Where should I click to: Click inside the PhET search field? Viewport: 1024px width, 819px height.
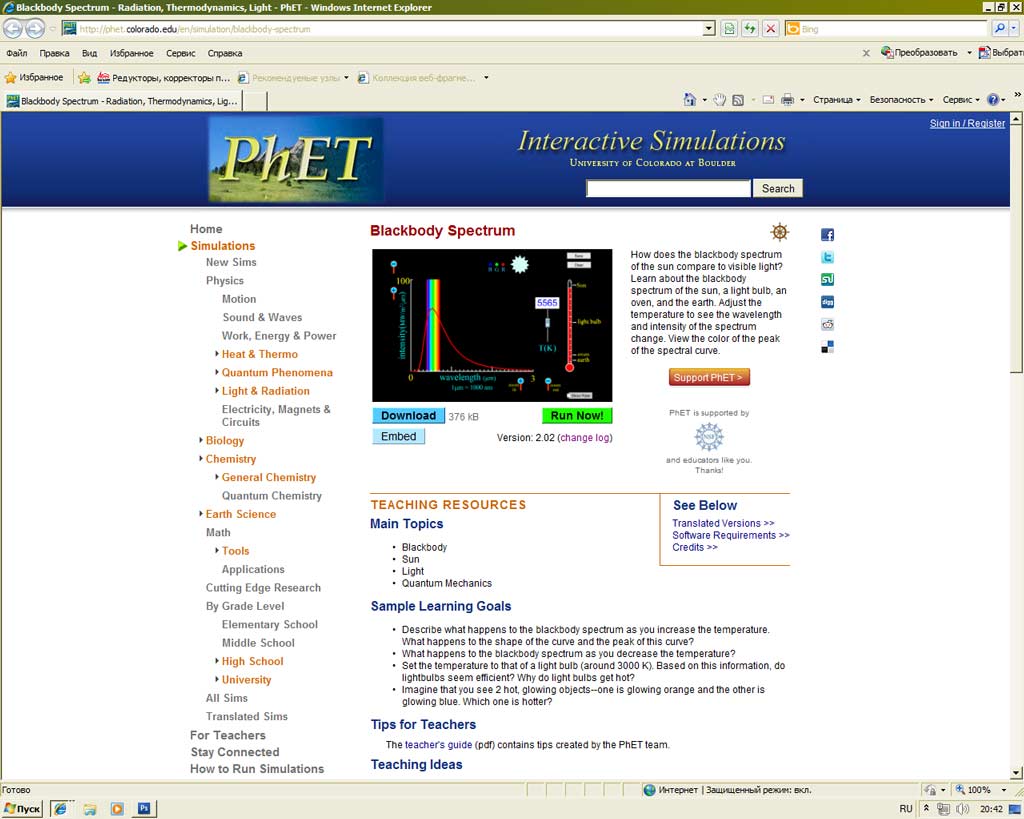pyautogui.click(x=668, y=188)
